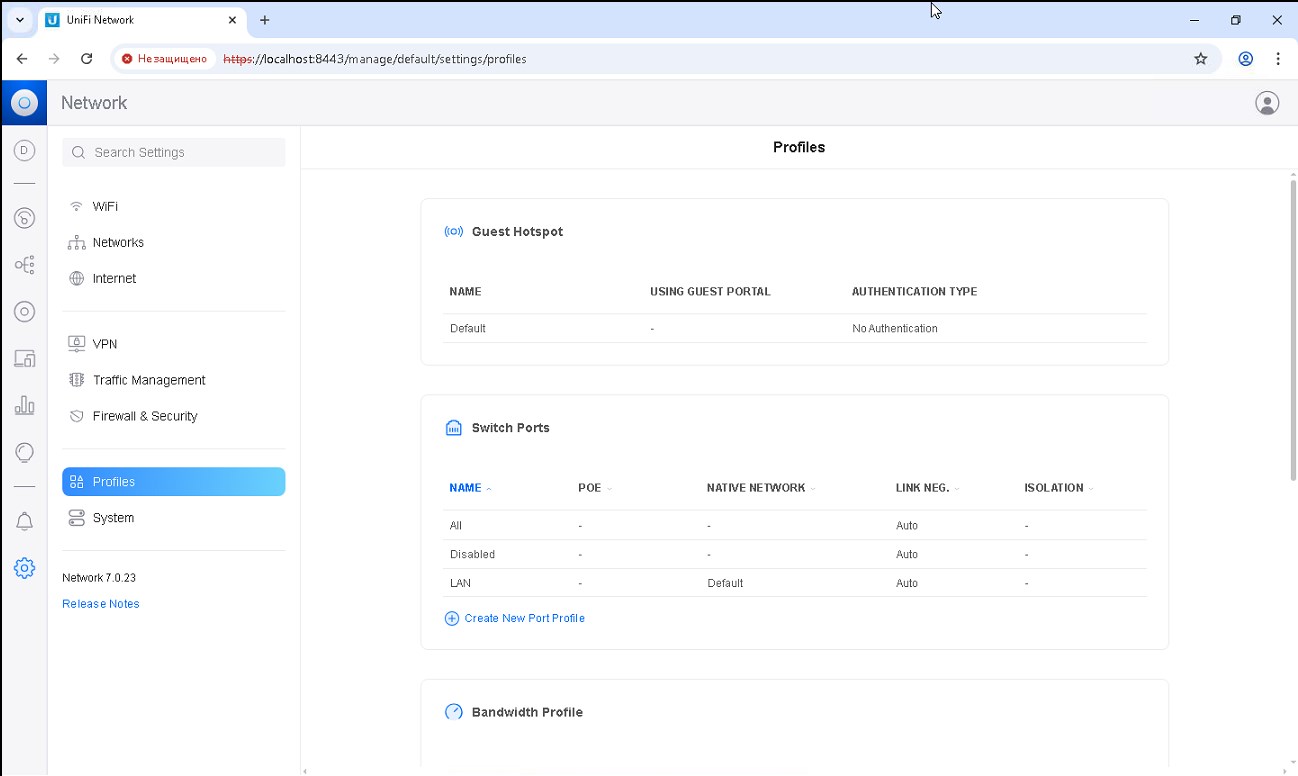Click the UniFi logo icon at top-left
The width and height of the screenshot is (1298, 776).
point(24,102)
